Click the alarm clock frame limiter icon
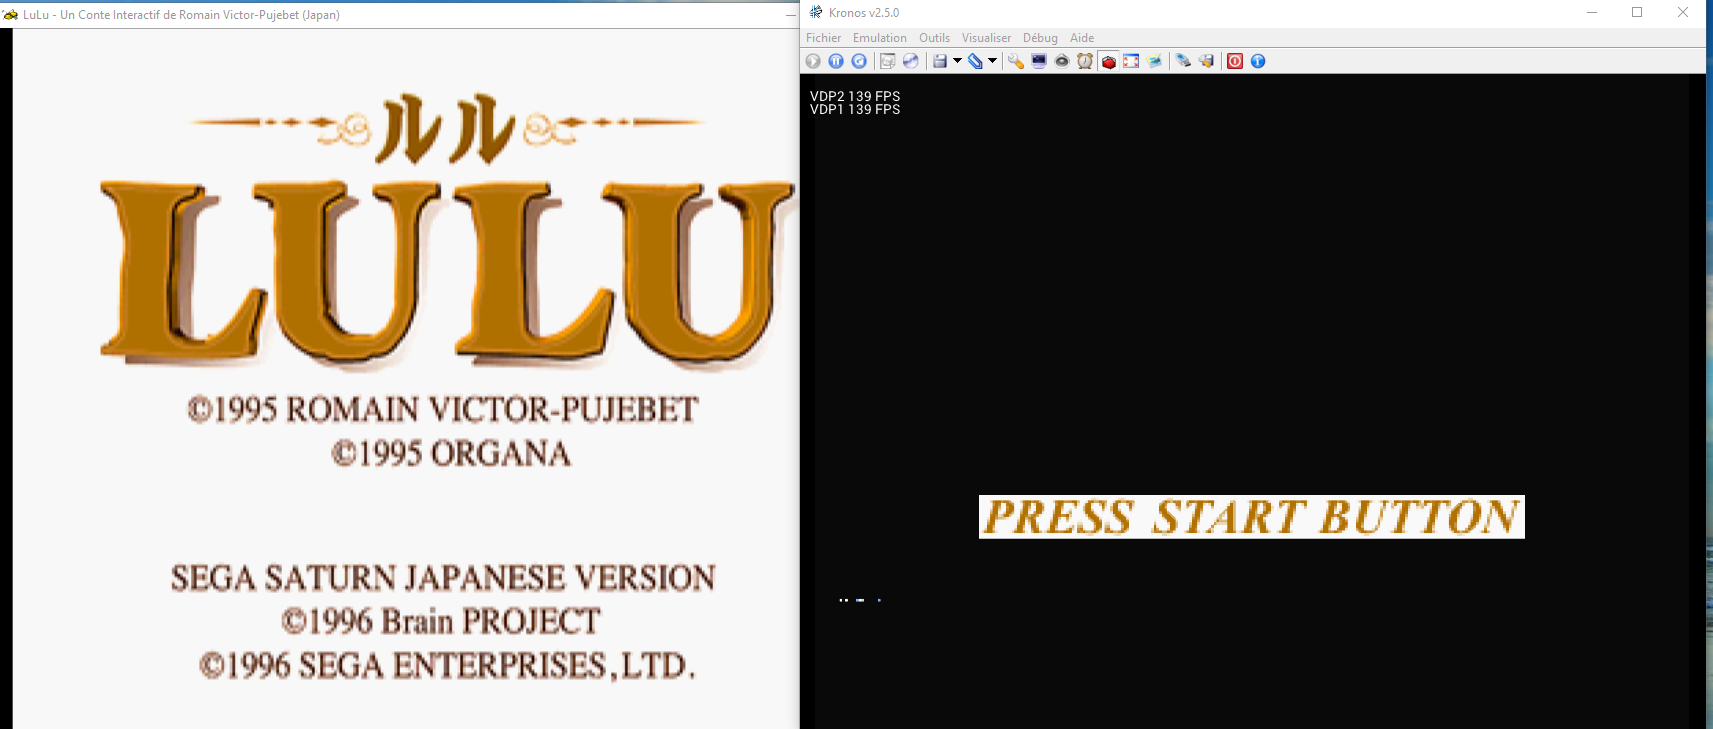The height and width of the screenshot is (729, 1713). [x=1085, y=61]
